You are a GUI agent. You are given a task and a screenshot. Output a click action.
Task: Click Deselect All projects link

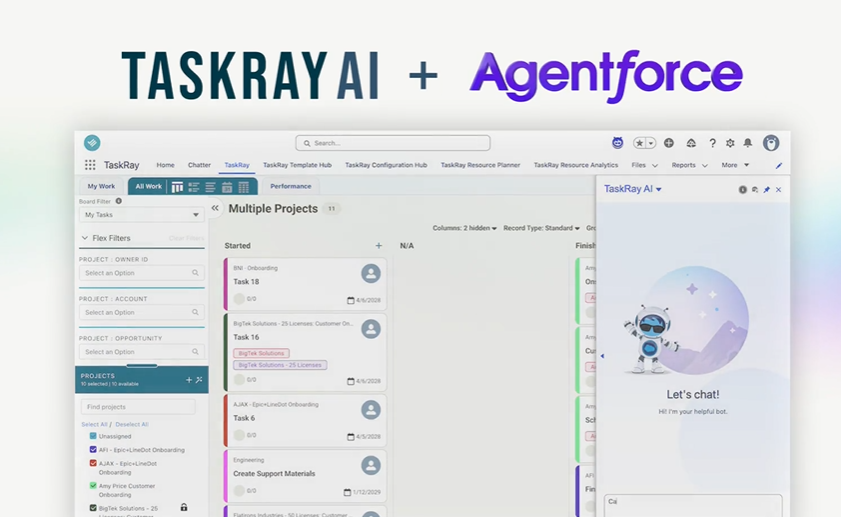pos(132,424)
